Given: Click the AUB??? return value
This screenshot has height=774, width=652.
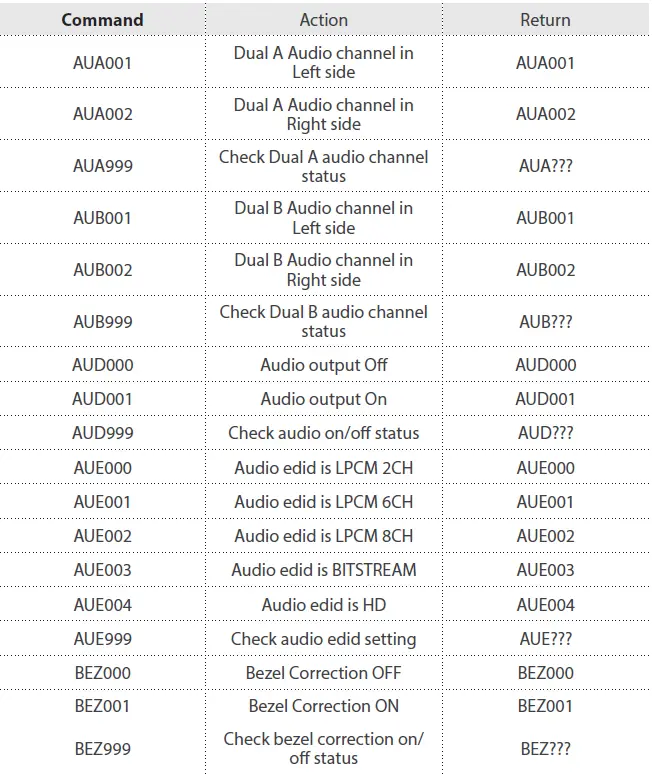Looking at the screenshot, I should (x=545, y=322).
